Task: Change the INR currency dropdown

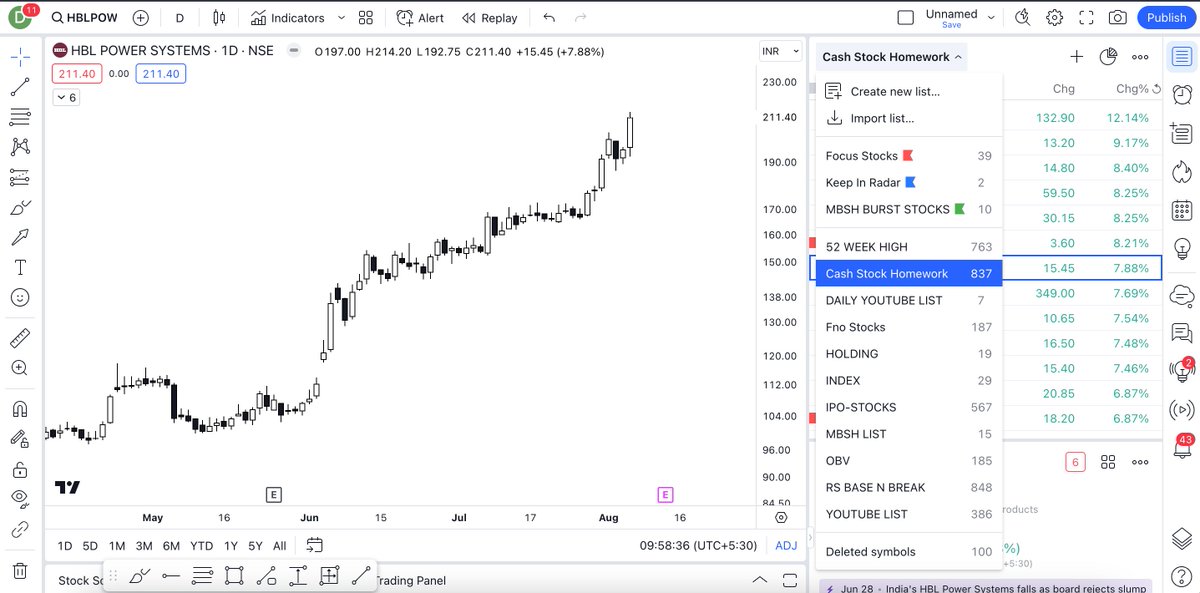Action: click(781, 51)
